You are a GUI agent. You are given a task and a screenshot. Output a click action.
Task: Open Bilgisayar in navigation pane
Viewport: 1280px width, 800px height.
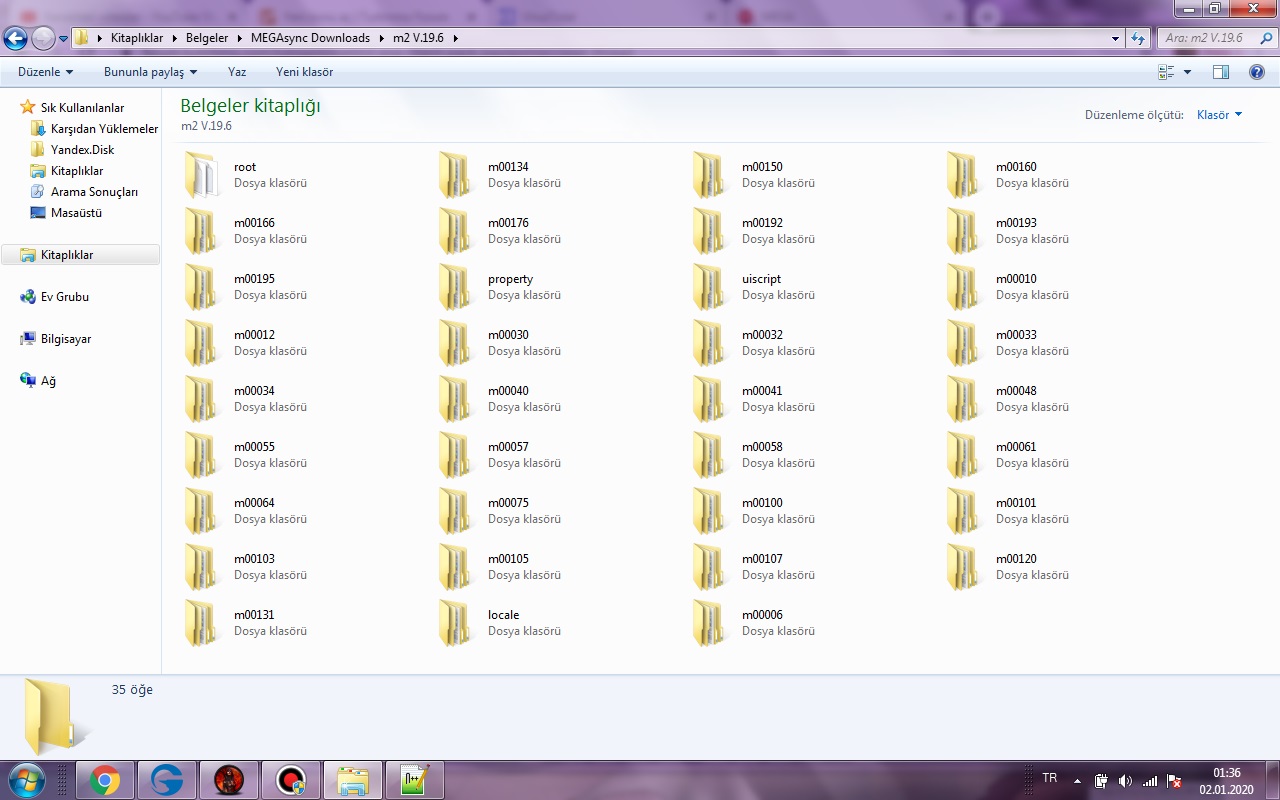pyautogui.click(x=66, y=339)
